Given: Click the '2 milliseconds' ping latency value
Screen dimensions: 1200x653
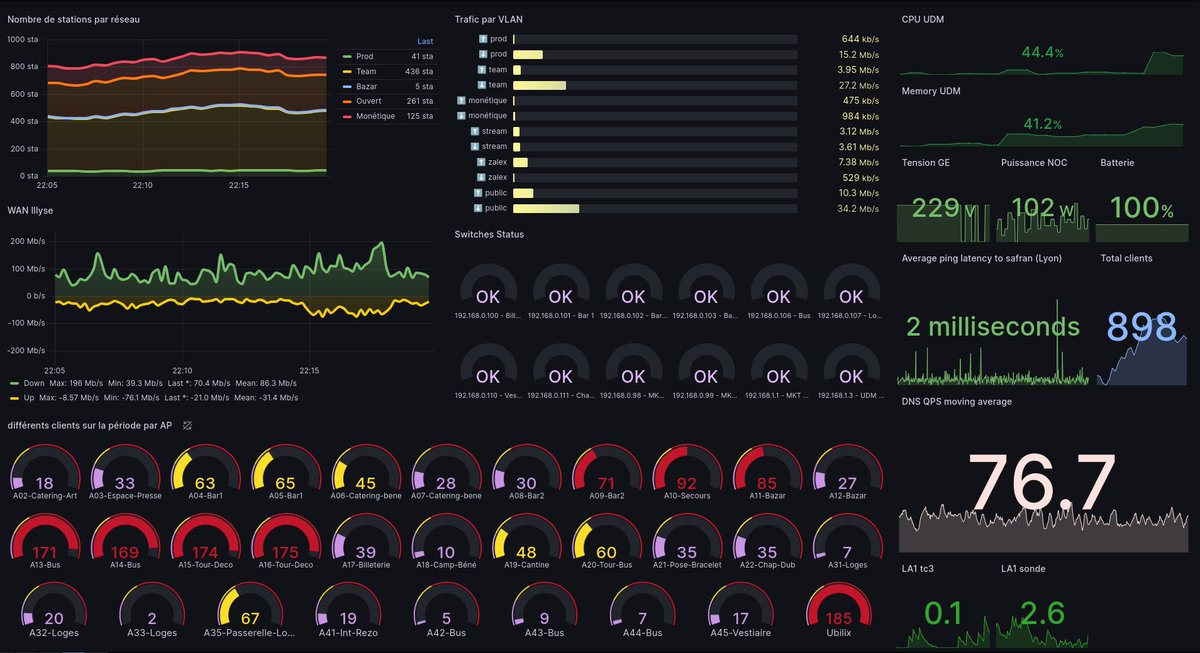Looking at the screenshot, I should point(993,327).
